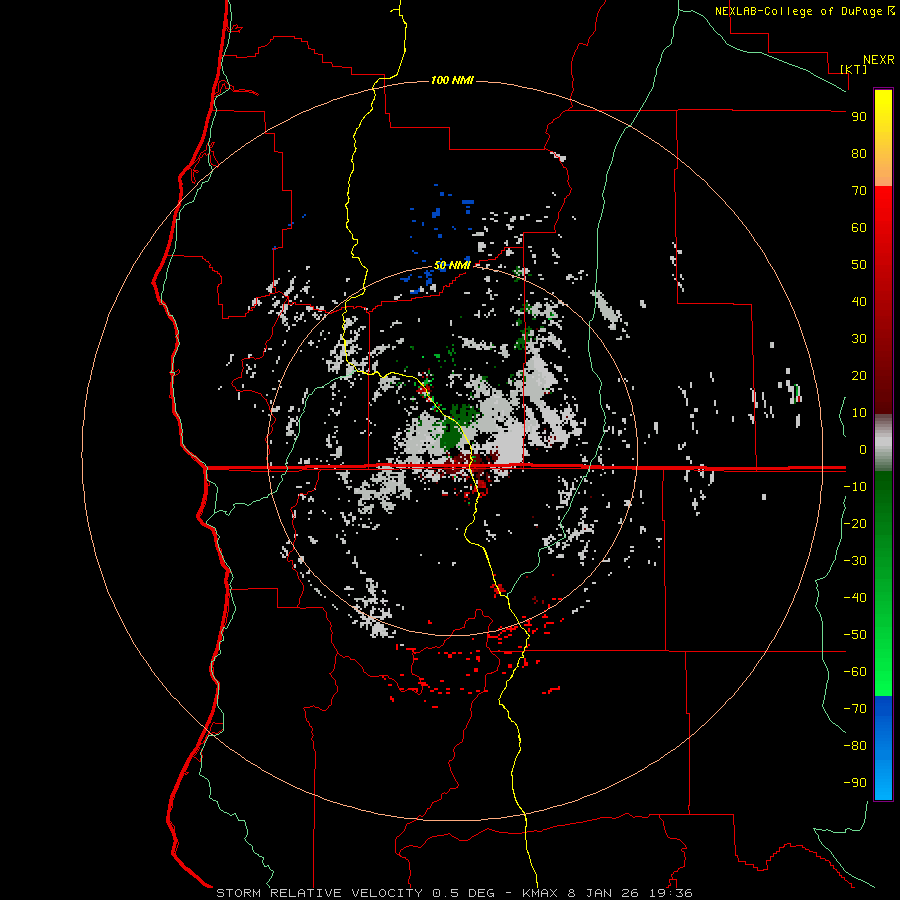The image size is (900, 900).
Task: Click the 50 NMI range ring label
Action: click(x=452, y=265)
